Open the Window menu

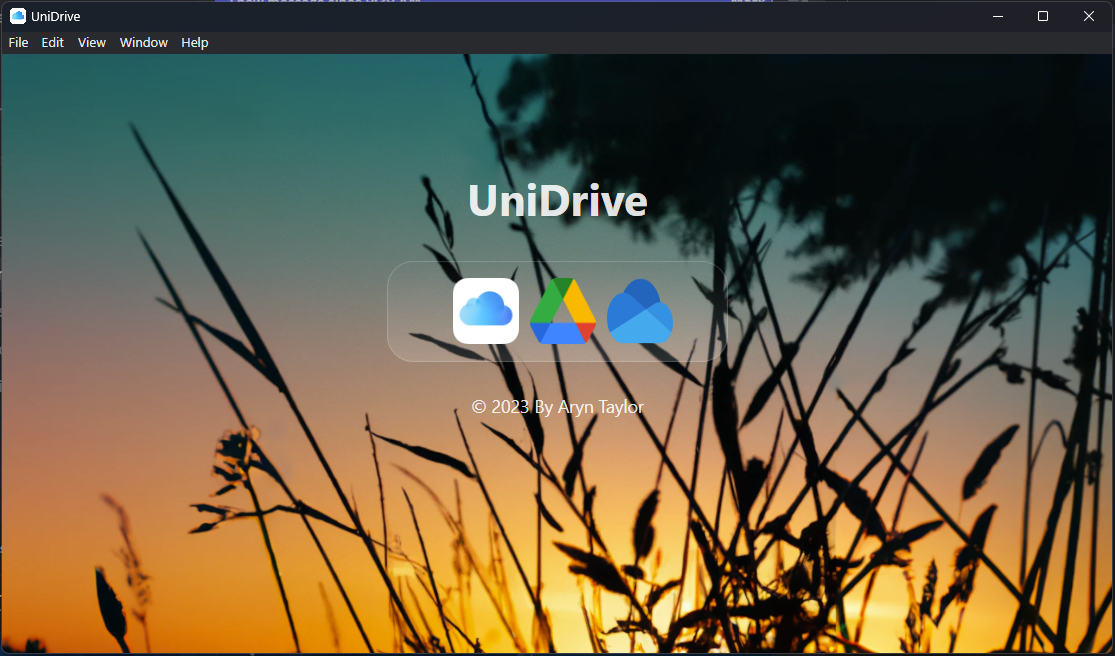144,43
